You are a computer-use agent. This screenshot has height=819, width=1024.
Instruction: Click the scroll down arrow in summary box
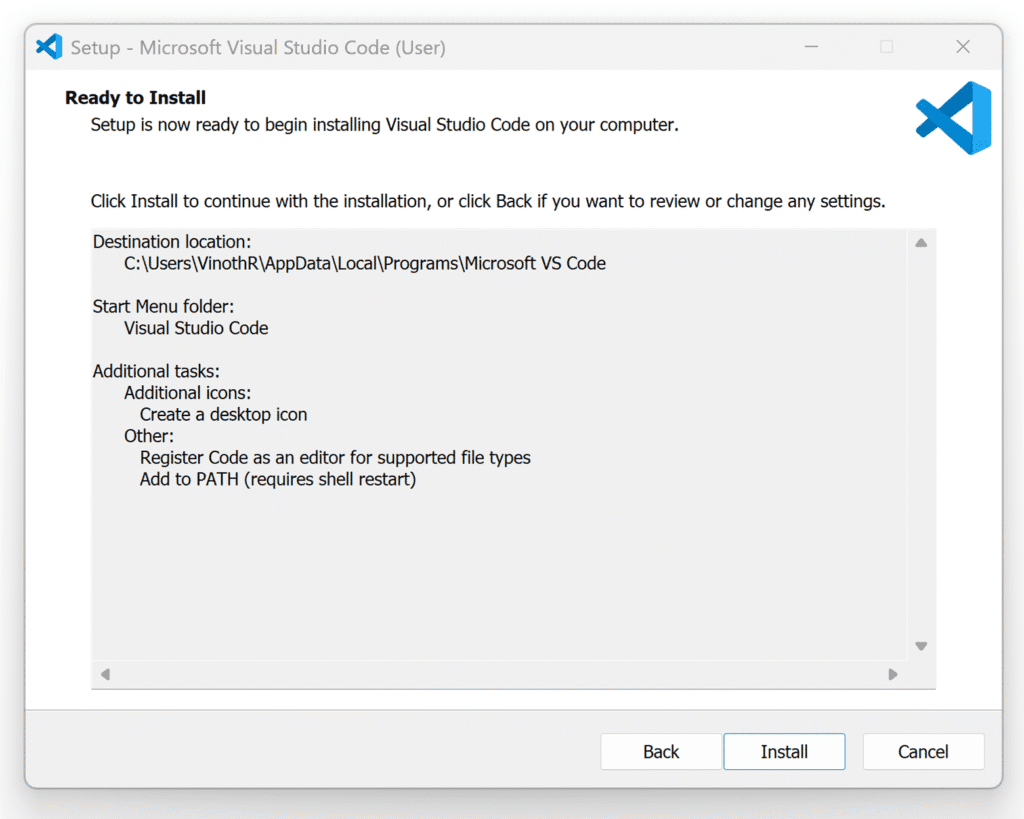click(921, 646)
